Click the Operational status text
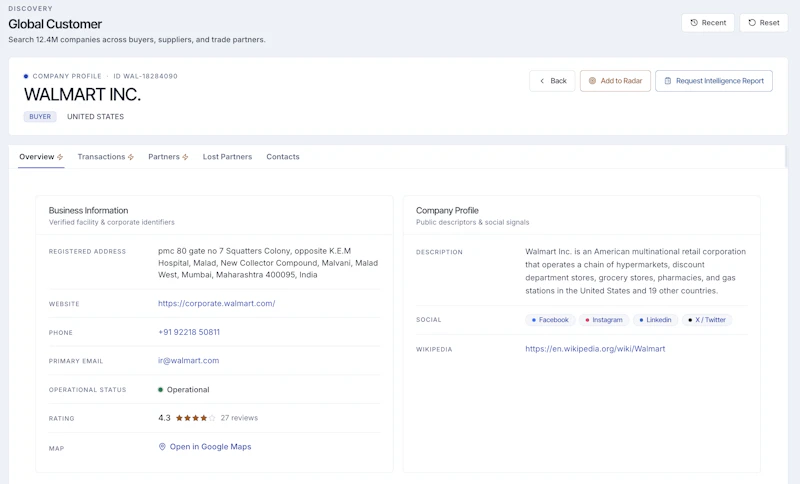This screenshot has width=800, height=484. tap(188, 390)
